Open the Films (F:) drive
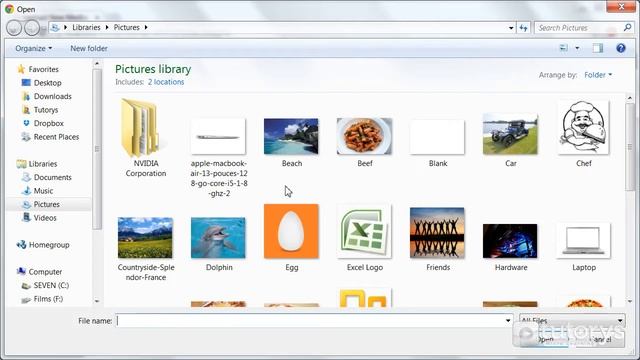Image resolution: width=640 pixels, height=360 pixels. [x=42, y=299]
